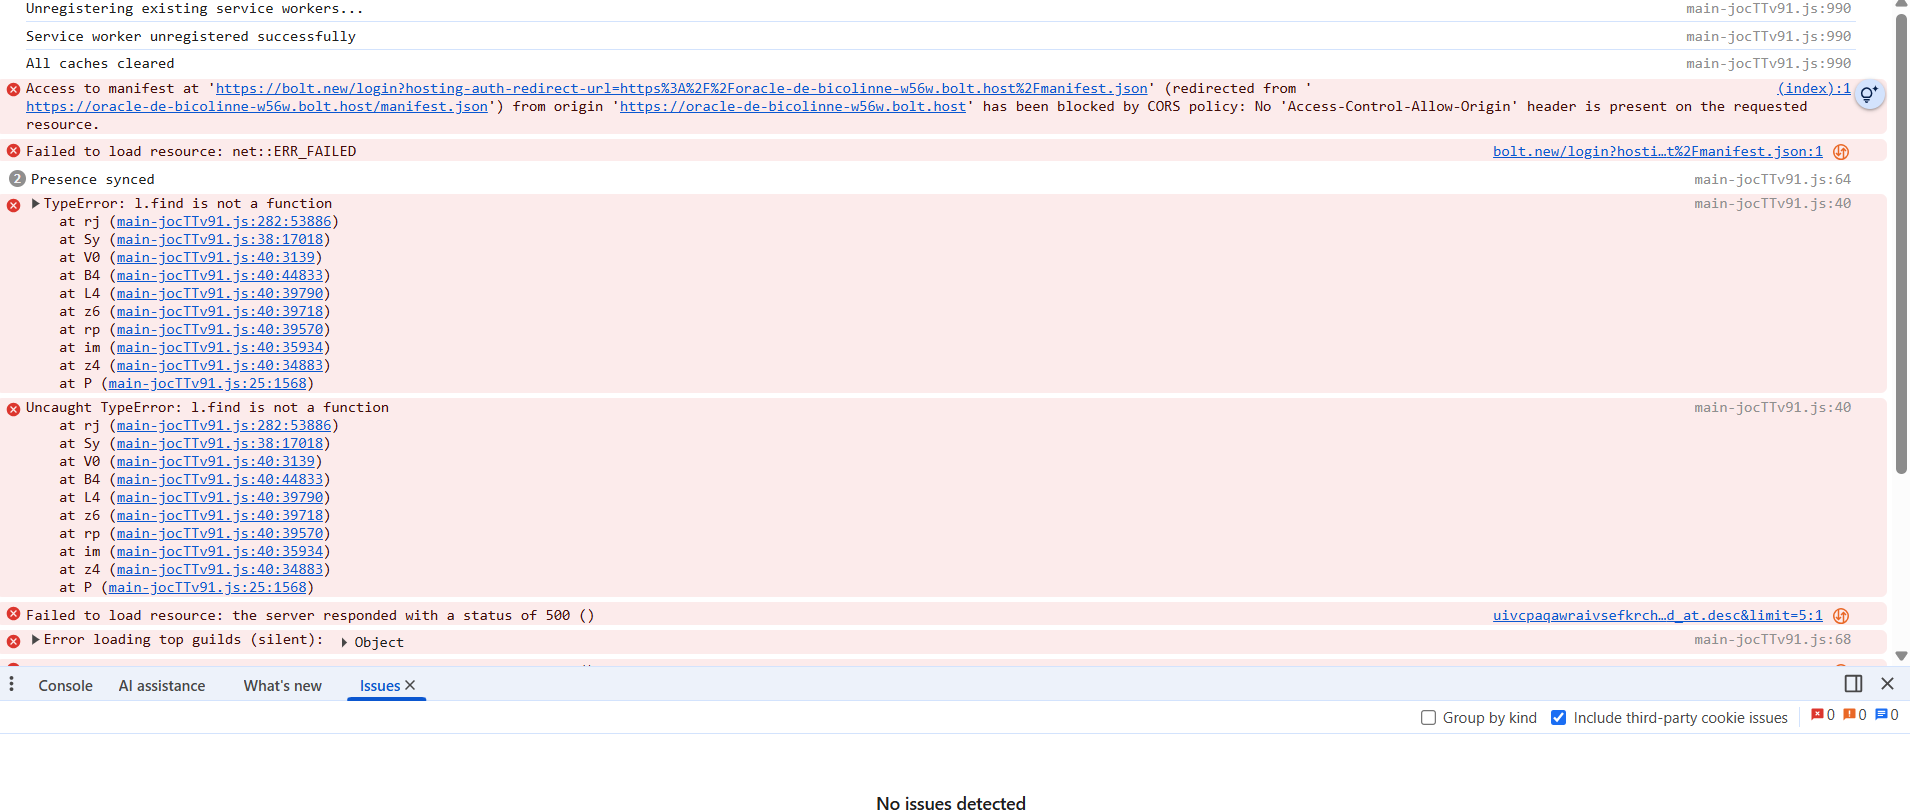This screenshot has height=812, width=1910.
Task: Click the drawer layout toggle icon
Action: [1853, 684]
